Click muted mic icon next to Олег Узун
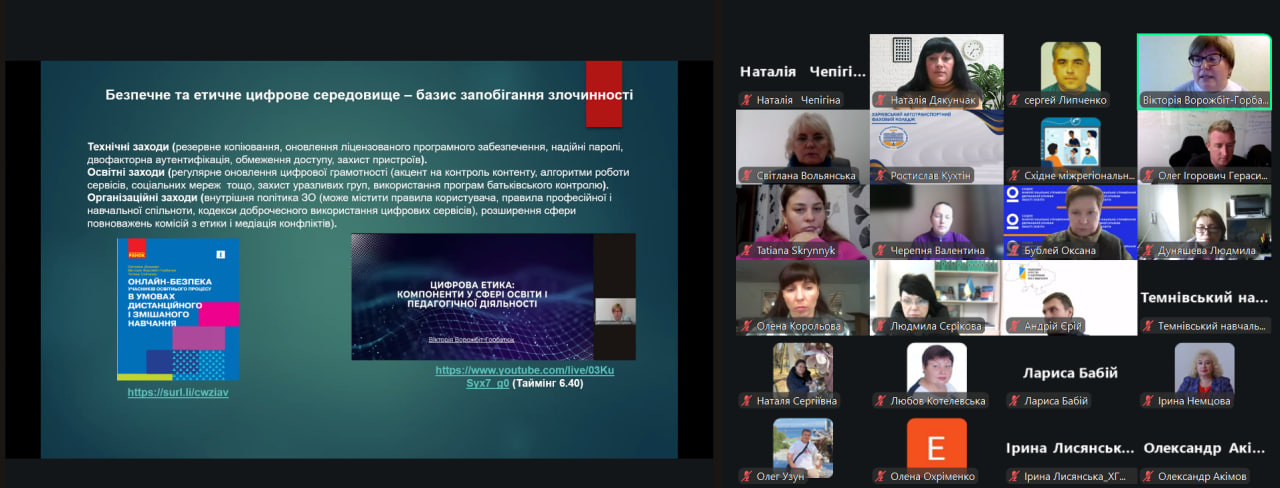The height and width of the screenshot is (488, 1280). [x=746, y=477]
